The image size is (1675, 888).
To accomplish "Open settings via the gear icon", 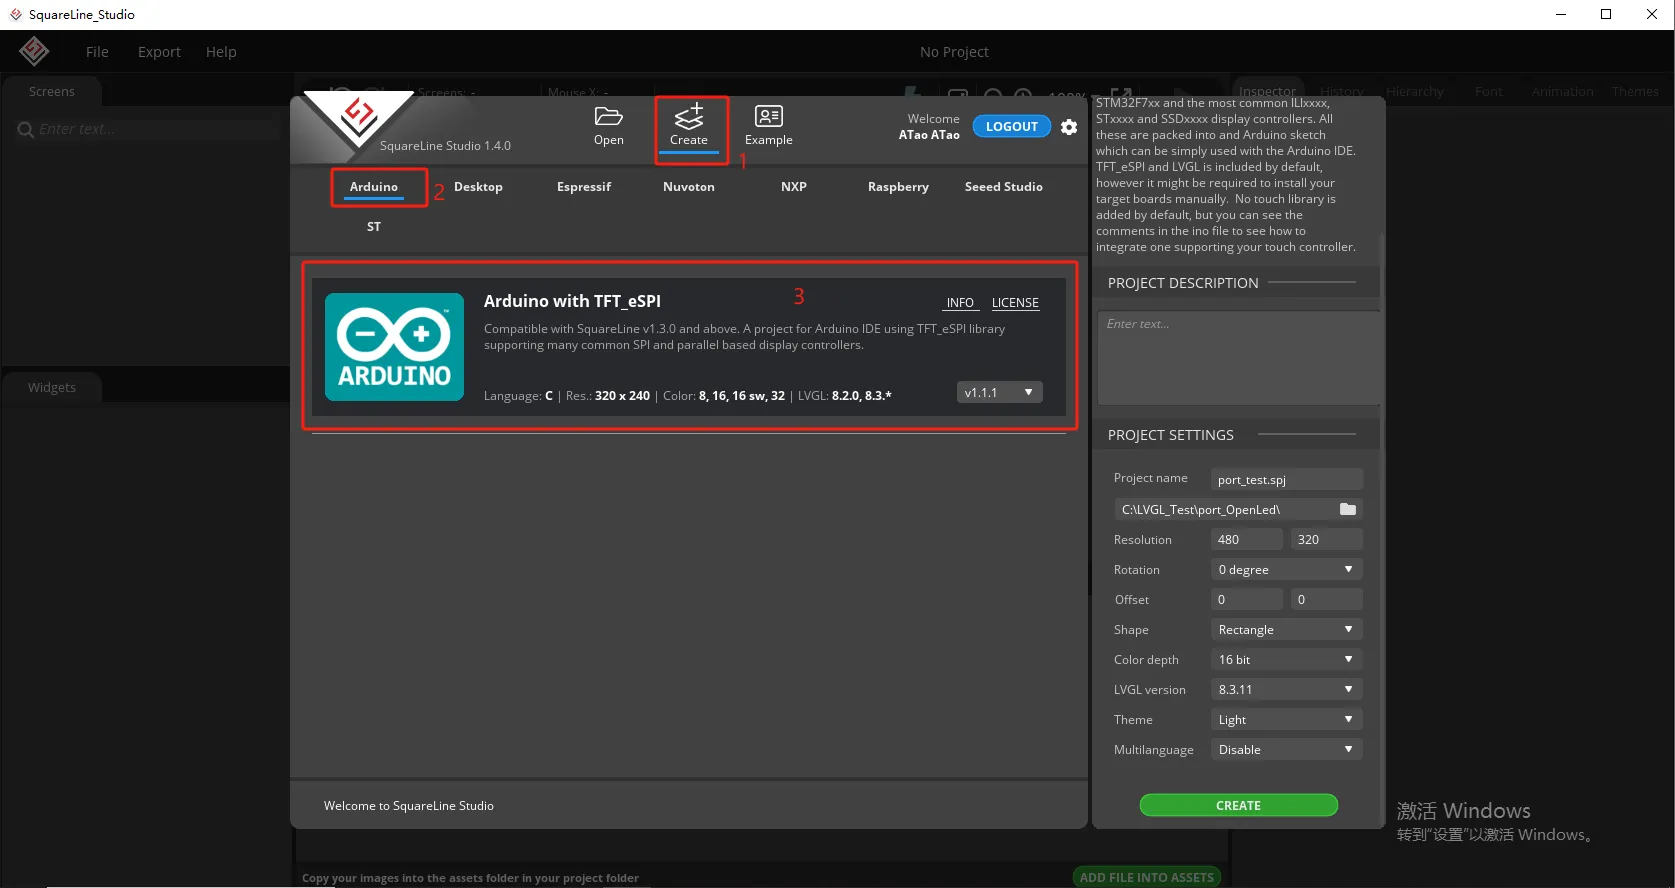I will click(1069, 127).
